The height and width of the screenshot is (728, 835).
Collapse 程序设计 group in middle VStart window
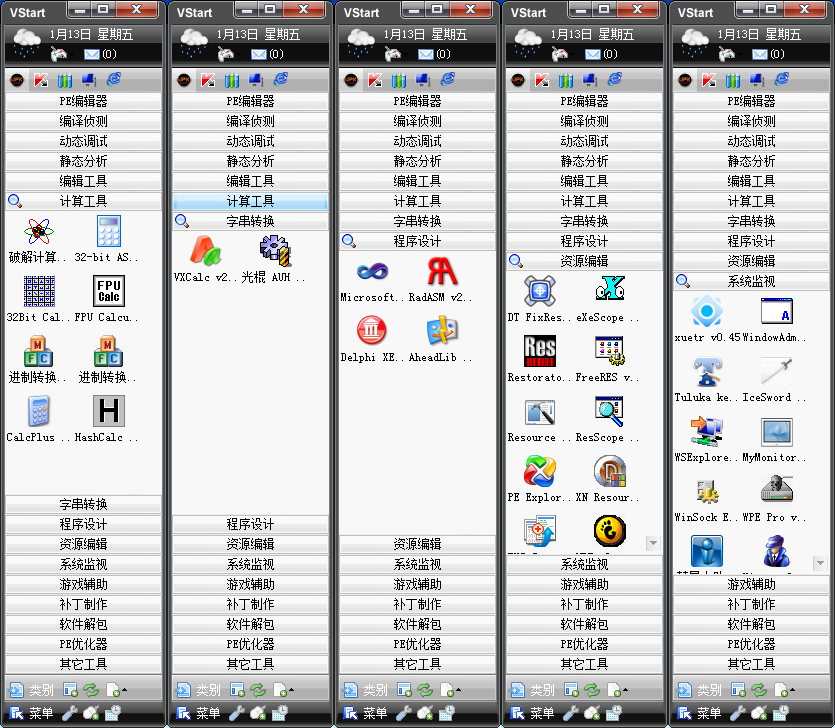(418, 241)
